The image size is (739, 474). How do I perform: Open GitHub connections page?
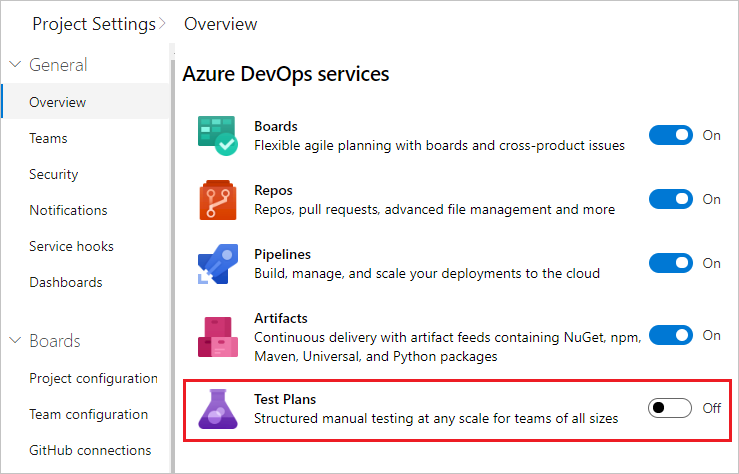click(x=90, y=450)
